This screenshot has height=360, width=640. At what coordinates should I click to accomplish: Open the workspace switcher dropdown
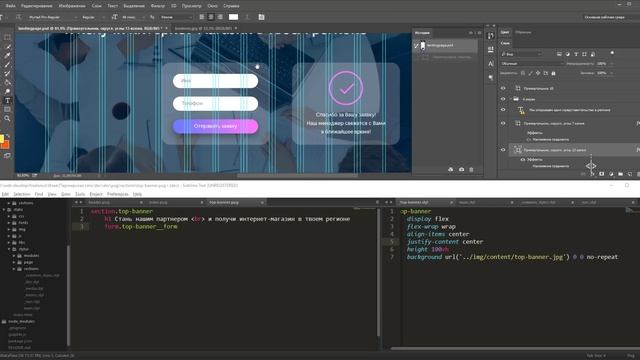pos(609,17)
